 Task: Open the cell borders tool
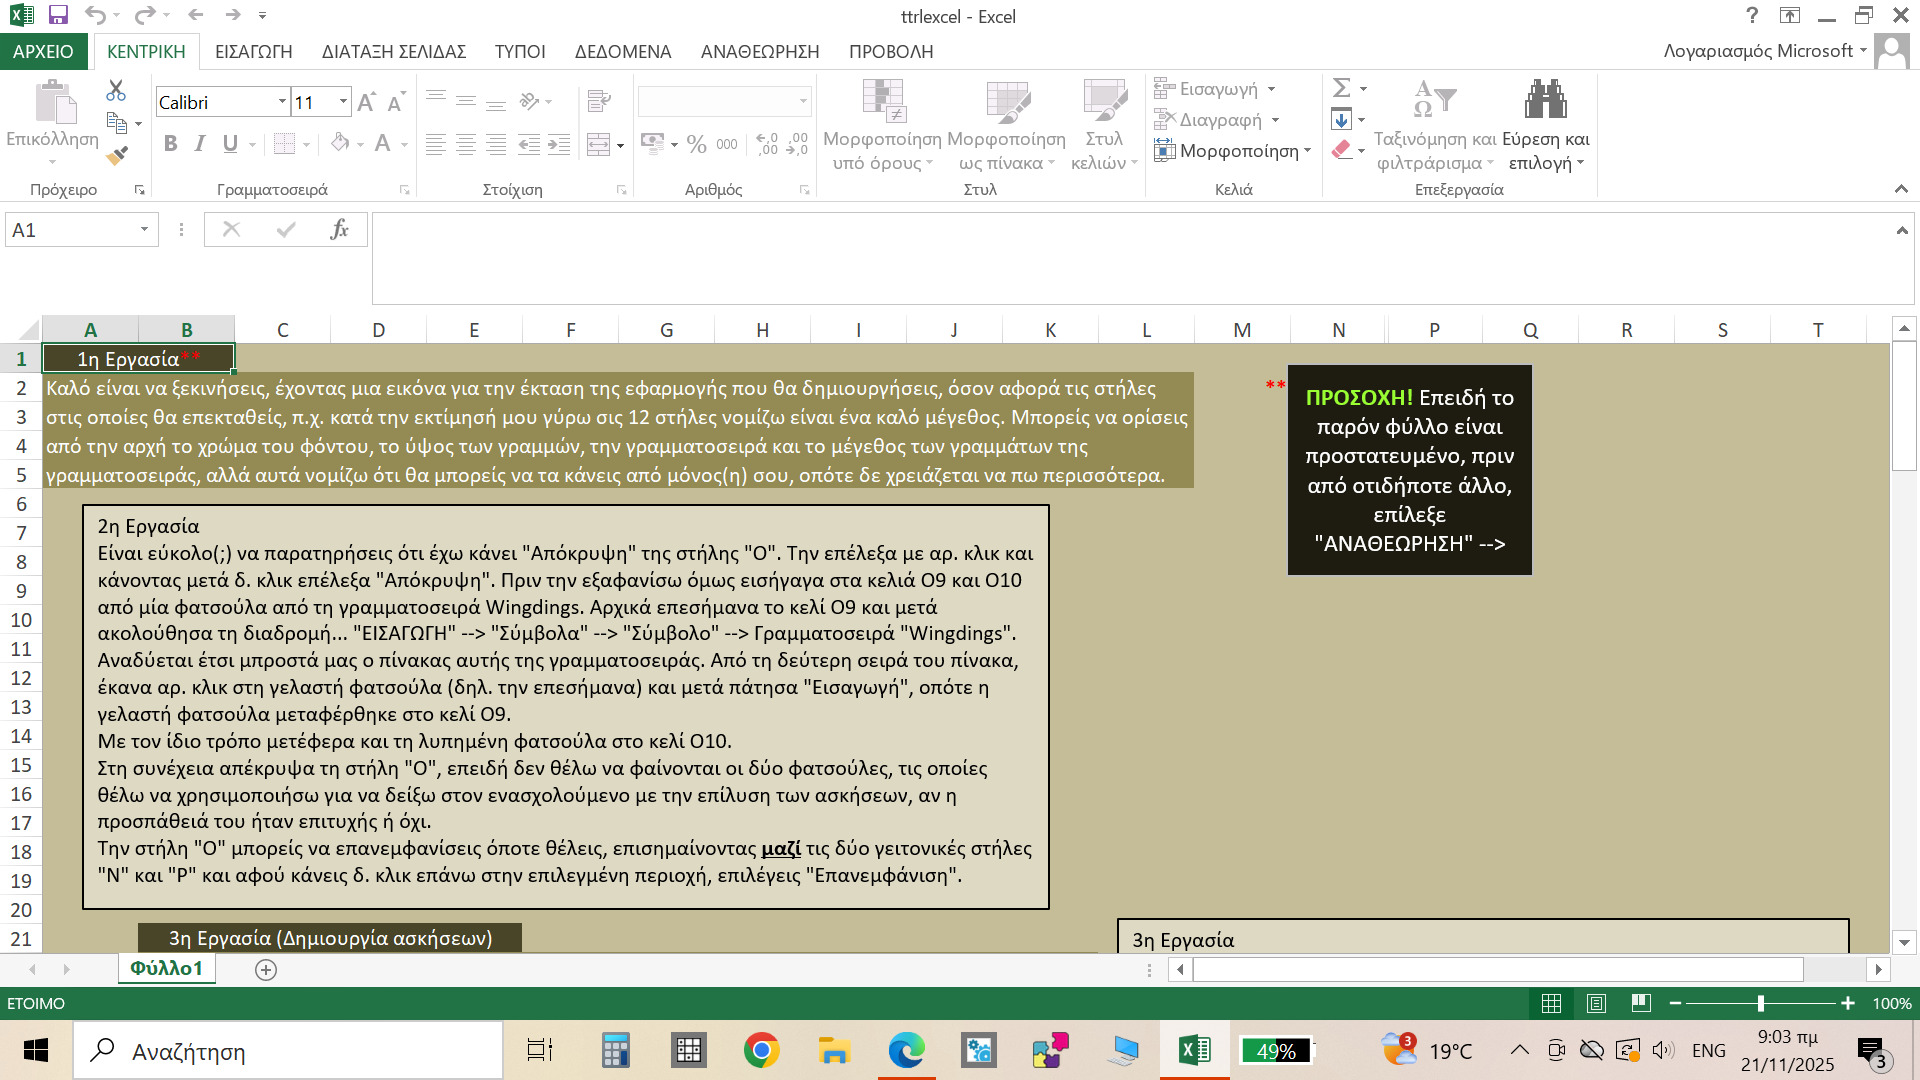284,144
